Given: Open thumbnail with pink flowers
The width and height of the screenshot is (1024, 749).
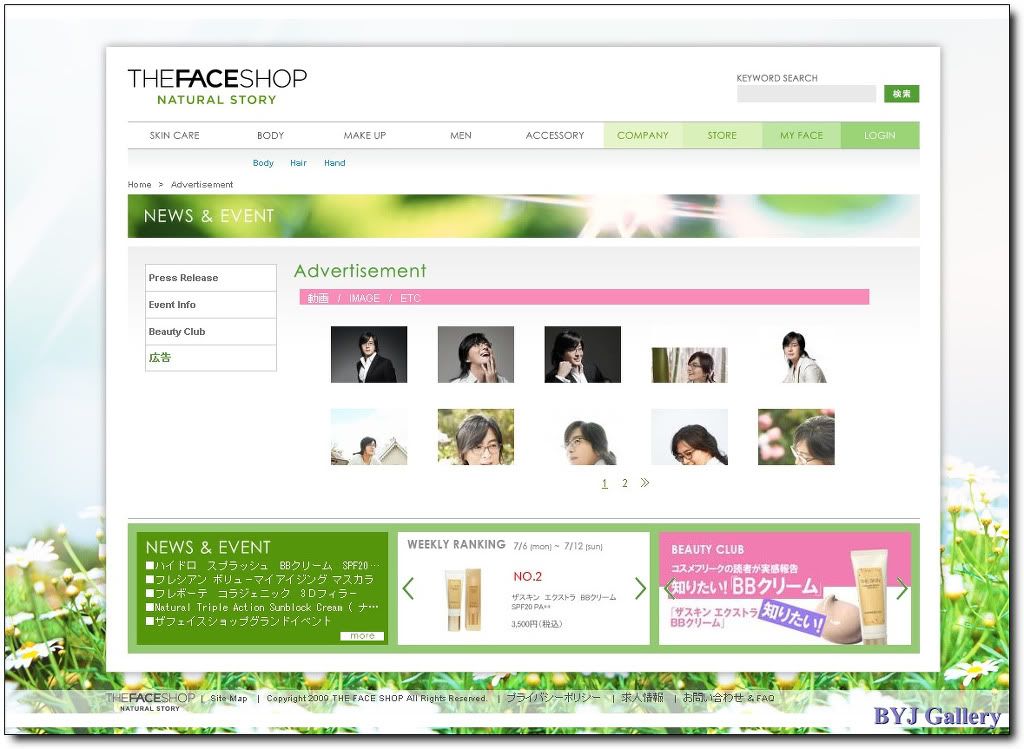Looking at the screenshot, I should click(x=796, y=437).
